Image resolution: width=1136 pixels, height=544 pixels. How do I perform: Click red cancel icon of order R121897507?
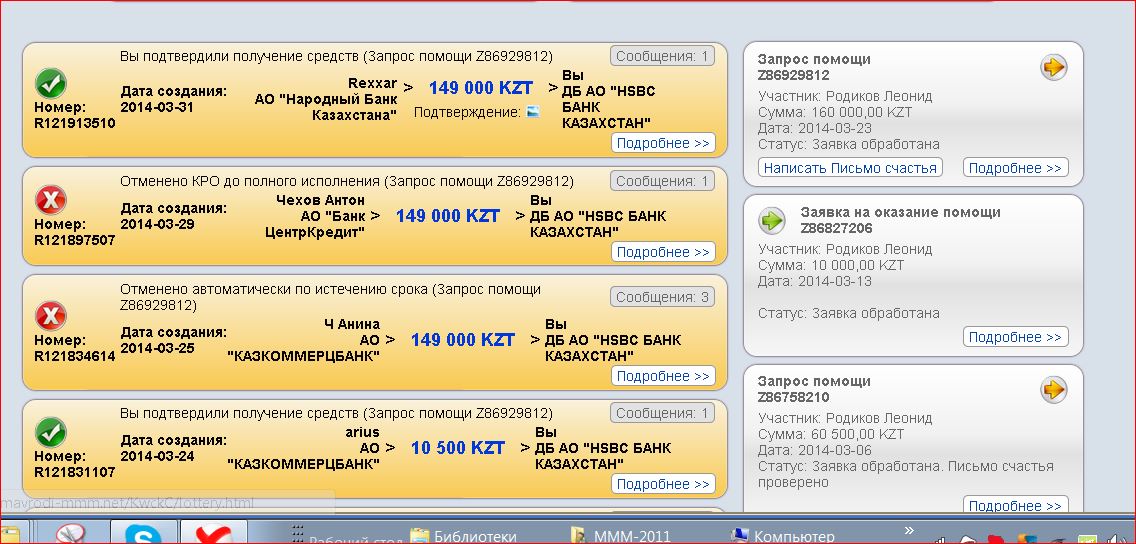[51, 199]
